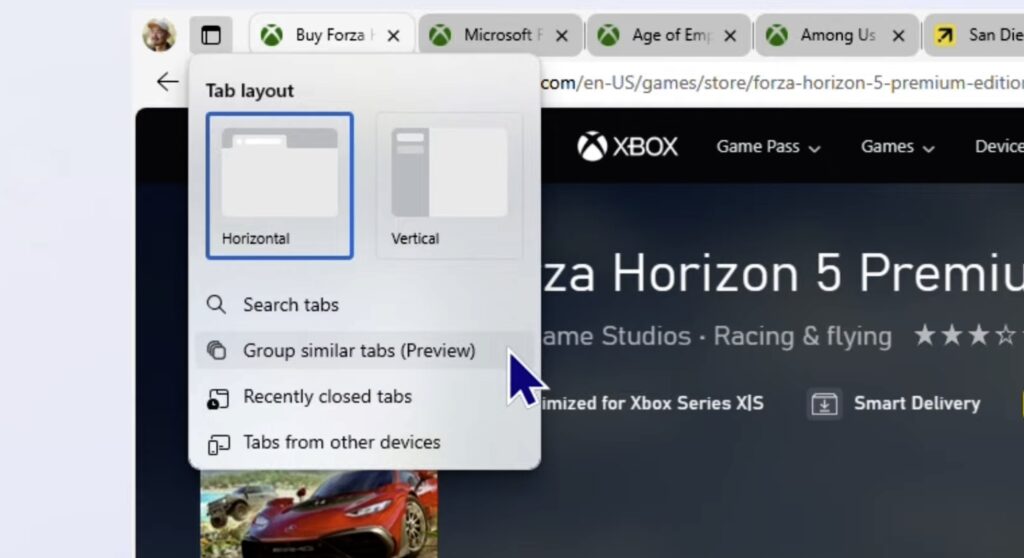1024x558 pixels.
Task: Click the Smart Delivery download icon
Action: 824,403
